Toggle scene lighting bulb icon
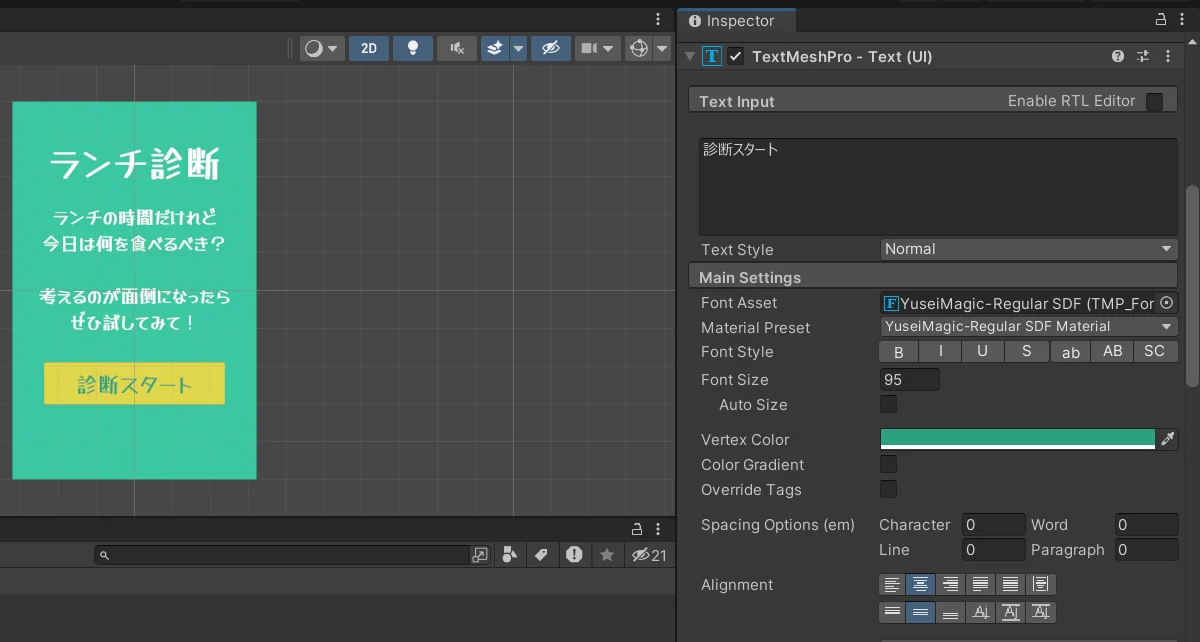1200x642 pixels. (x=412, y=48)
